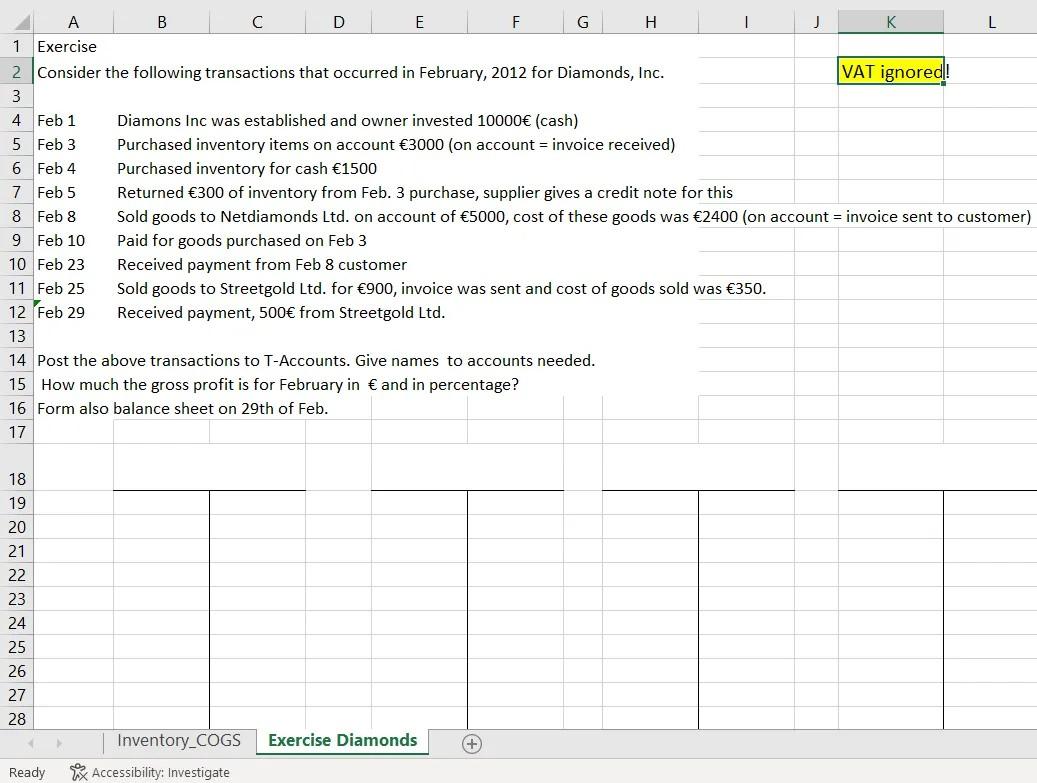This screenshot has height=783, width=1037.
Task: Switch to the Inventory_COGS sheet tab
Action: coord(179,741)
